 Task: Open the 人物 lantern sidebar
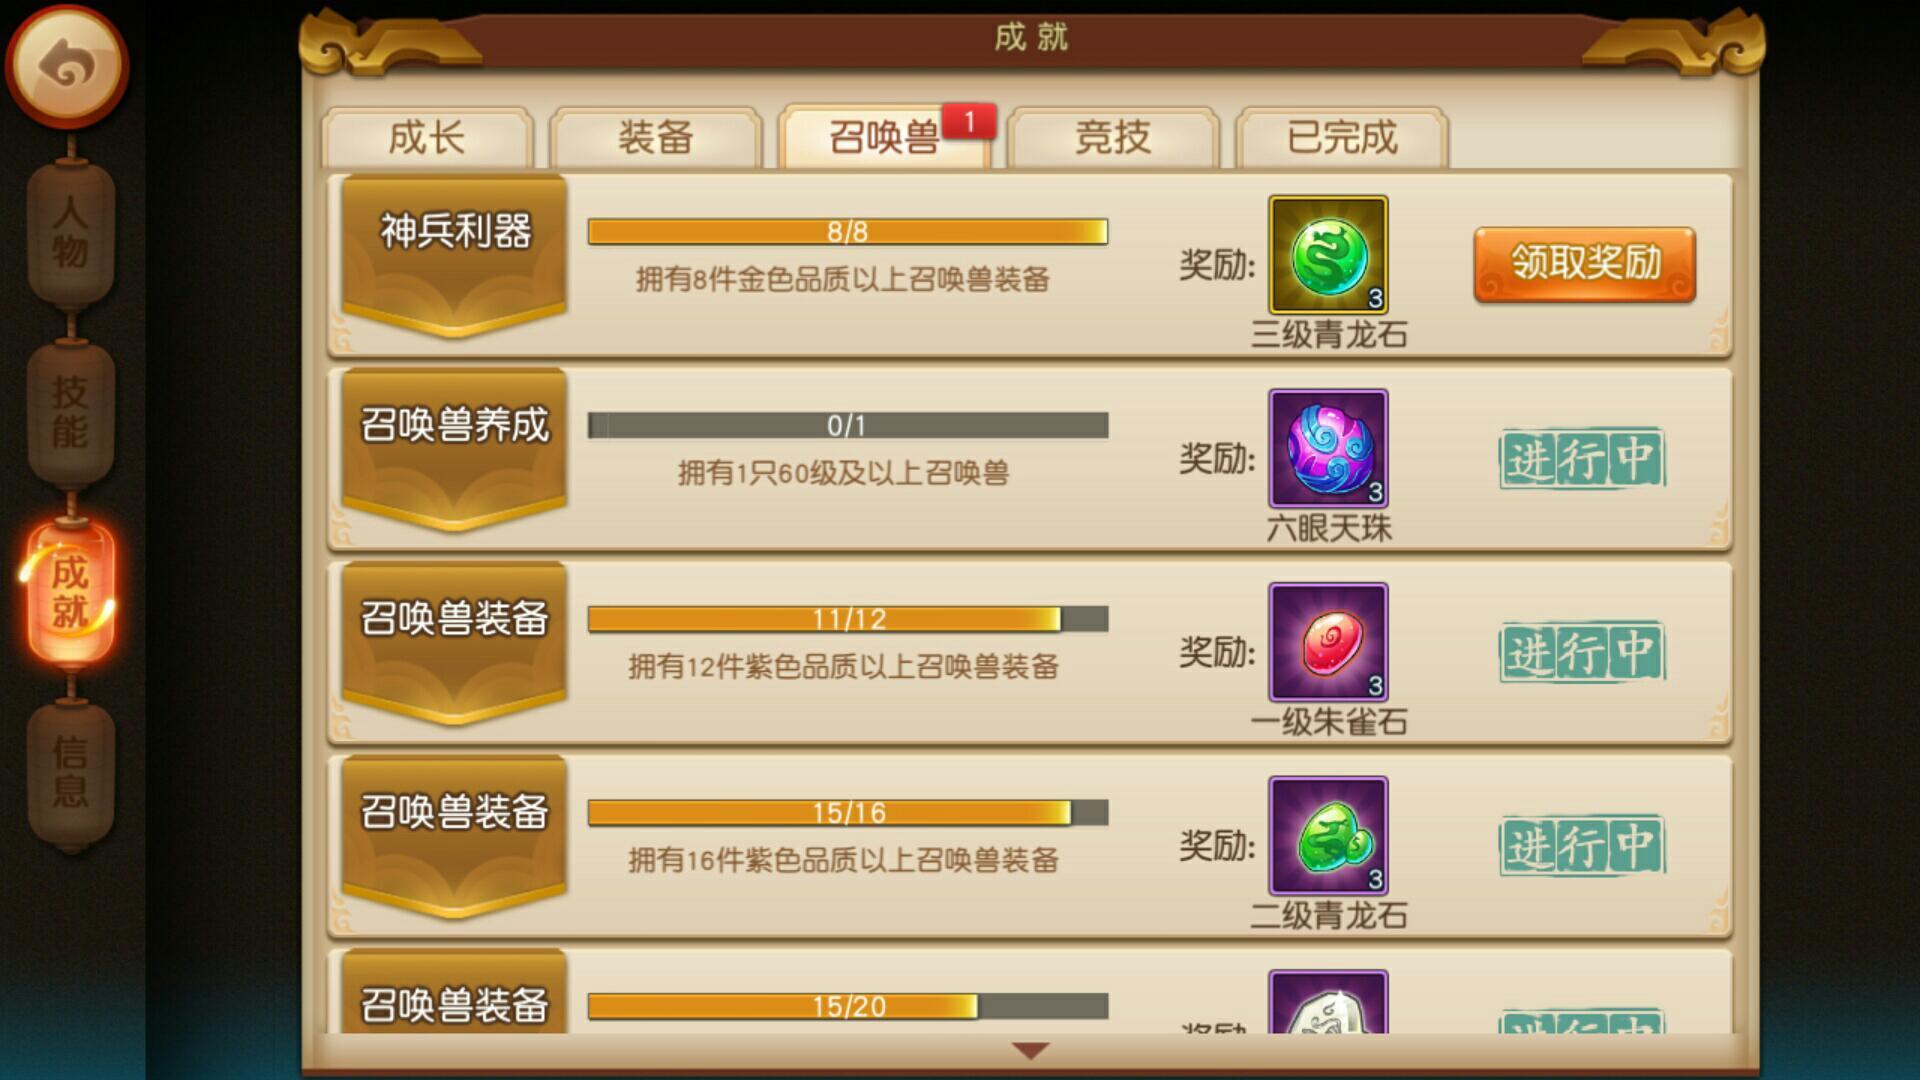pos(70,232)
